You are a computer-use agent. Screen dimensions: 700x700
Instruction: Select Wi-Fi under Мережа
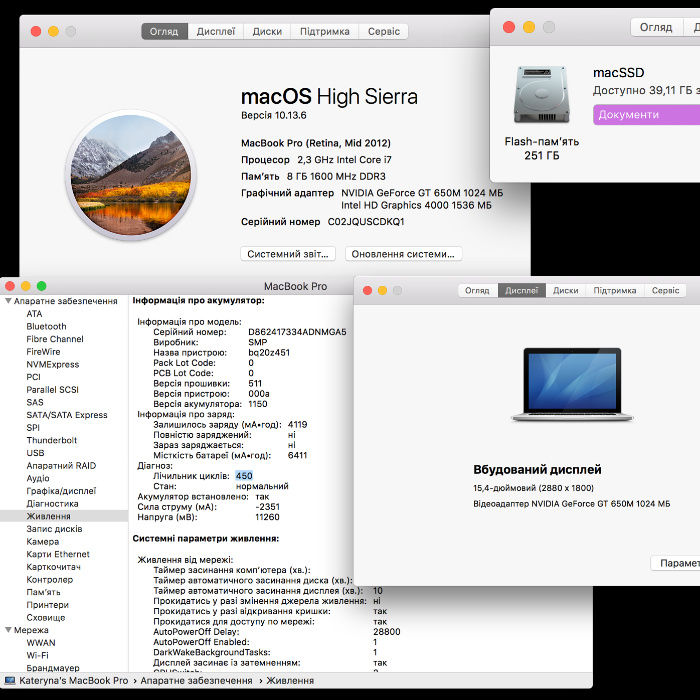click(37, 655)
